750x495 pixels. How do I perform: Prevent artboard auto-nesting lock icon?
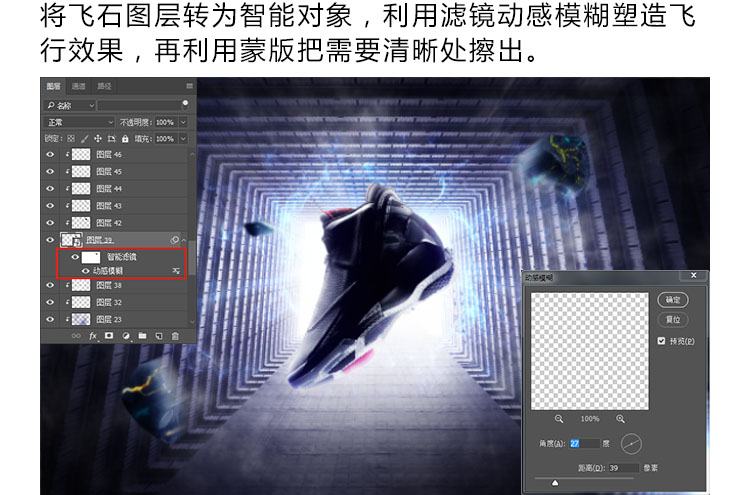[x=111, y=139]
